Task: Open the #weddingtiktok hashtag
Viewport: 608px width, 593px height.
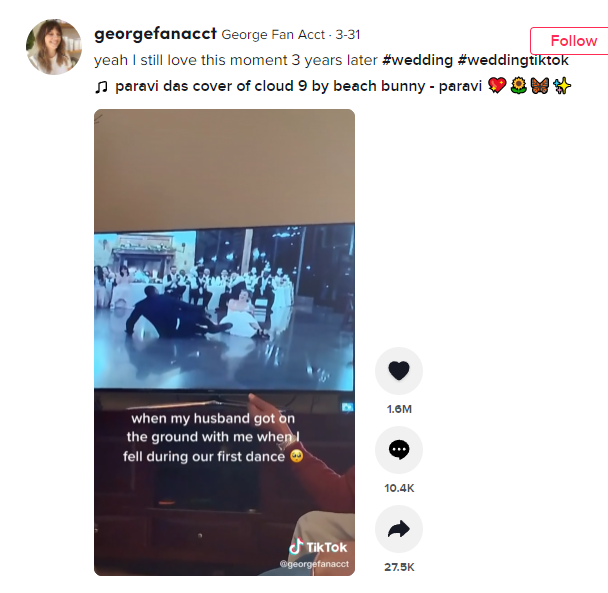Action: coord(513,60)
